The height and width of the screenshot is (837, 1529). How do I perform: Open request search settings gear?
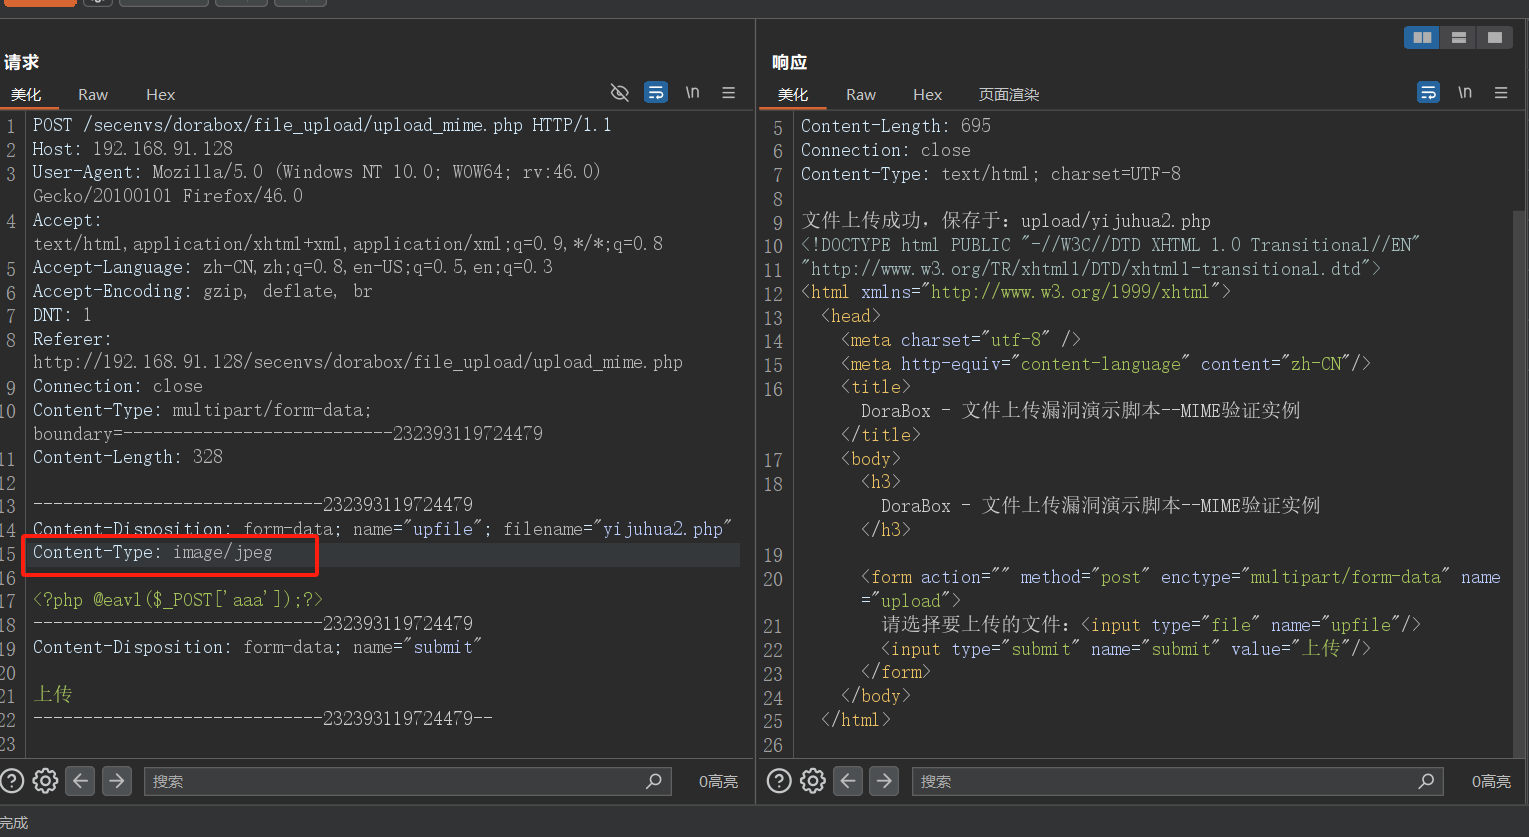(x=45, y=781)
